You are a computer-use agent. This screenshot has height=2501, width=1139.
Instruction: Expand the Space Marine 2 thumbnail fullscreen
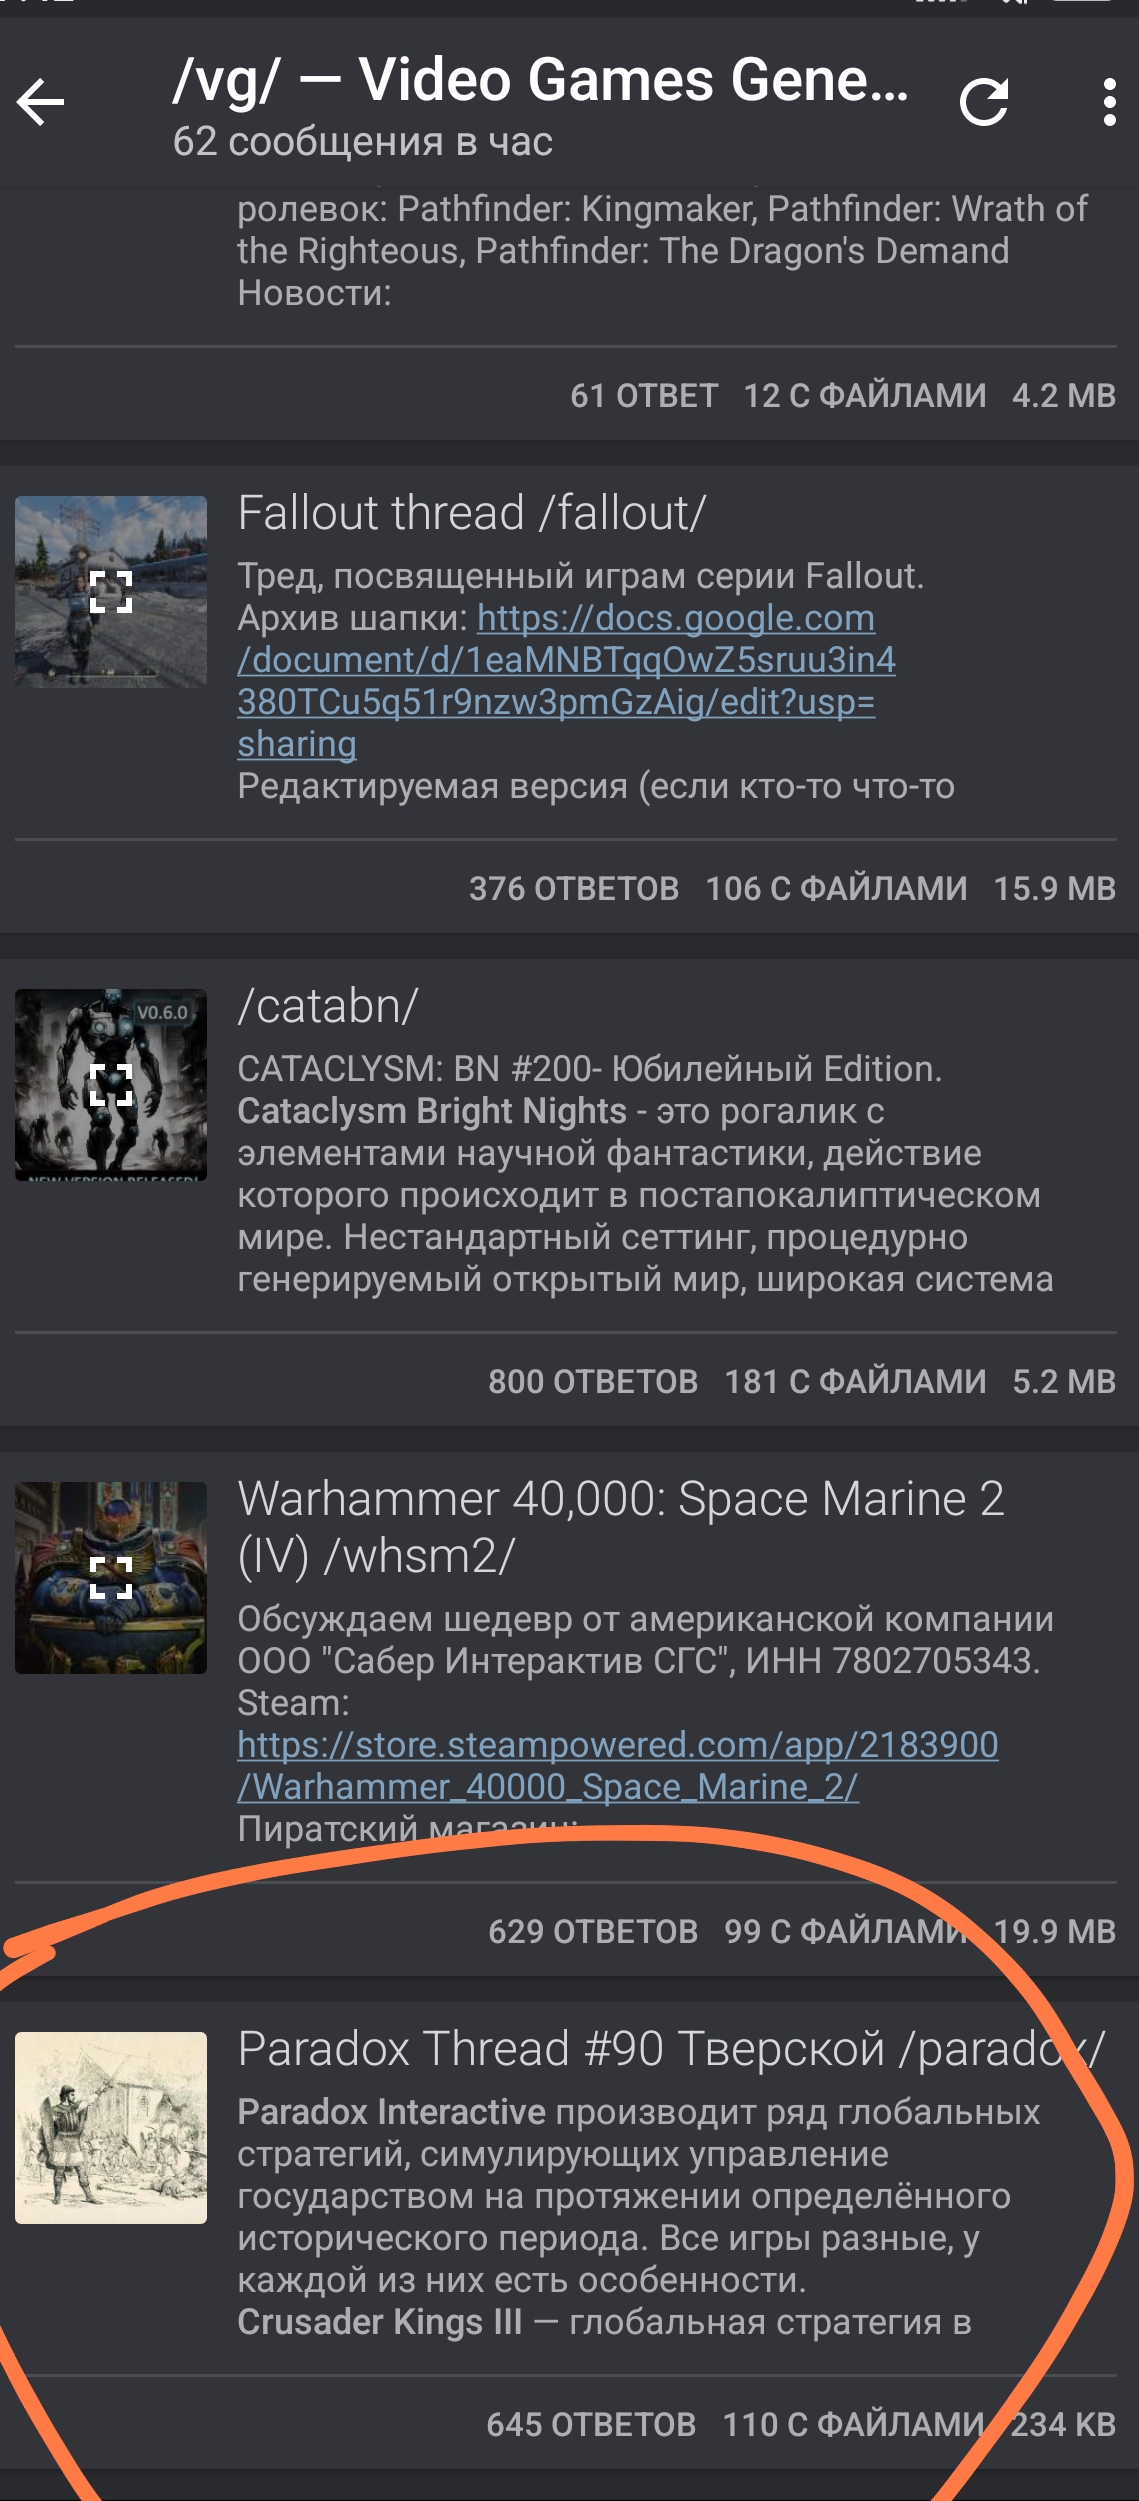[111, 1578]
